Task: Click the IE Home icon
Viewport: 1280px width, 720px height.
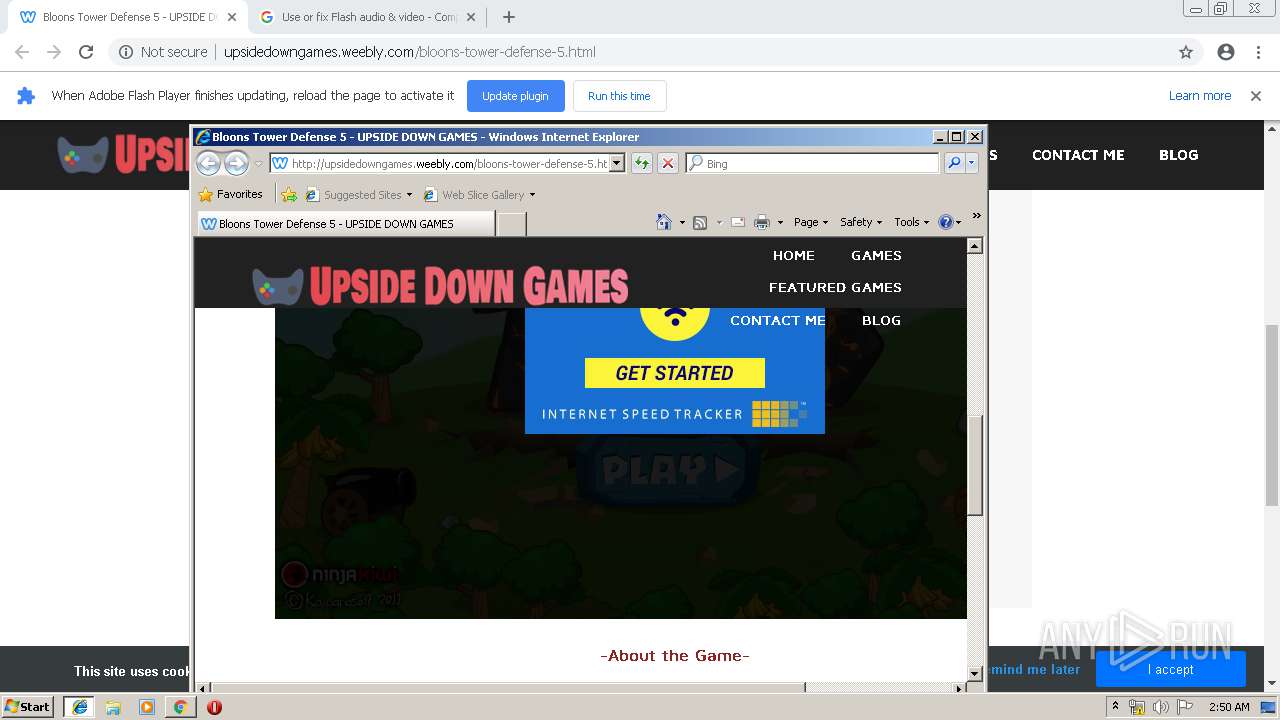Action: (x=663, y=222)
